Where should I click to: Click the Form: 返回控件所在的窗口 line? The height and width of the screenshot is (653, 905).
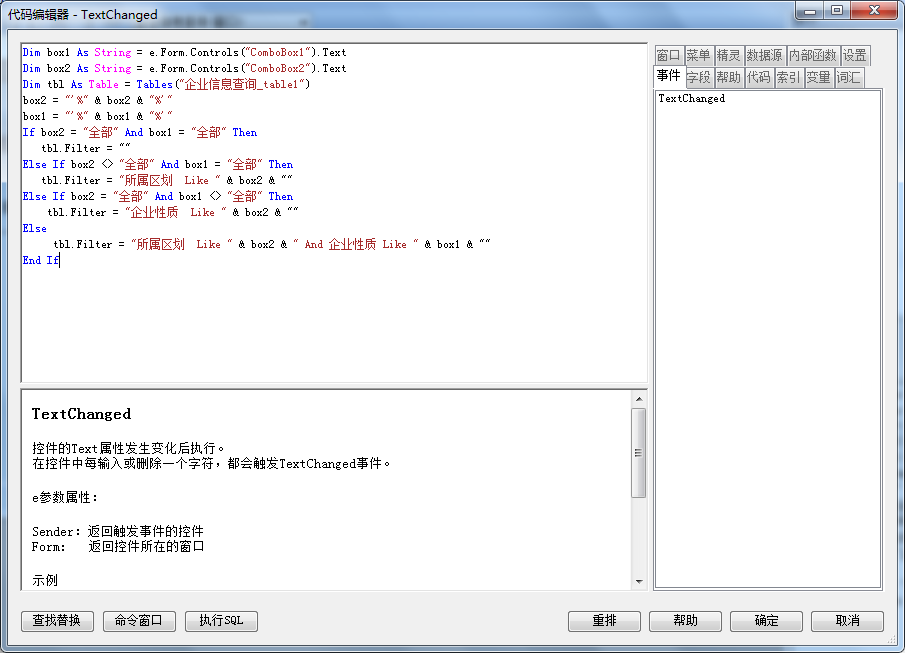[x=118, y=546]
